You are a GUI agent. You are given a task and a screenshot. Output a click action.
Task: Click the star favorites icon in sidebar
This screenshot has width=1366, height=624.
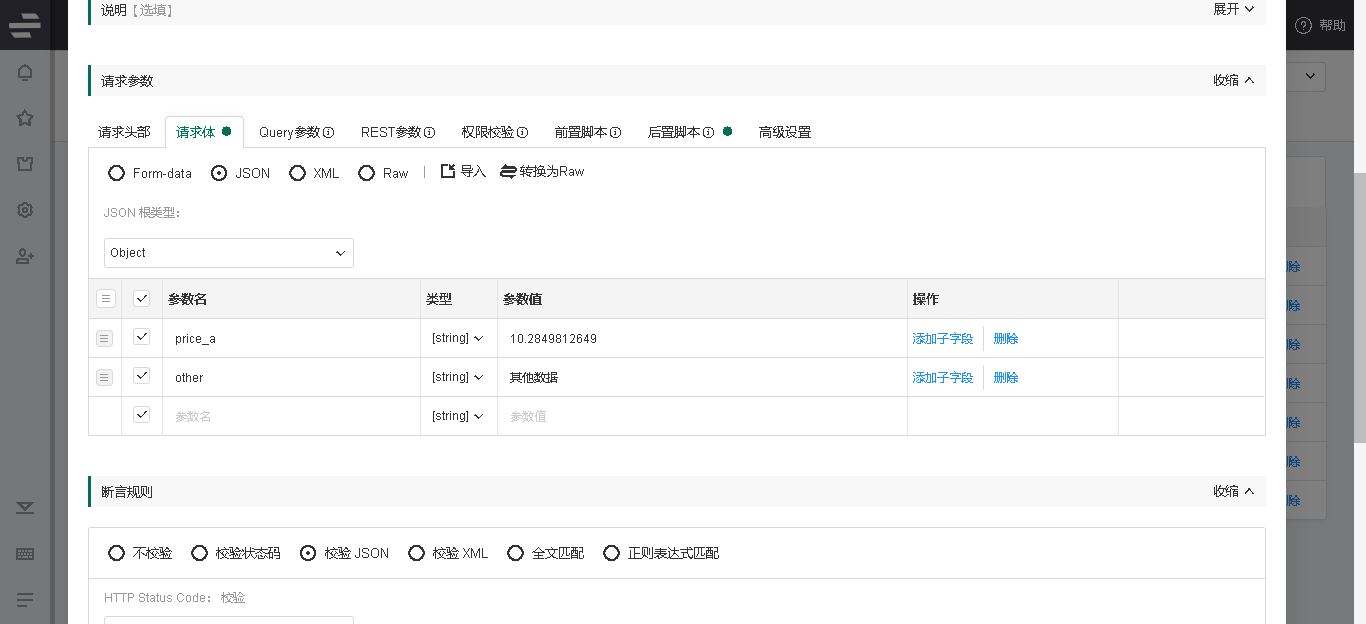point(25,118)
